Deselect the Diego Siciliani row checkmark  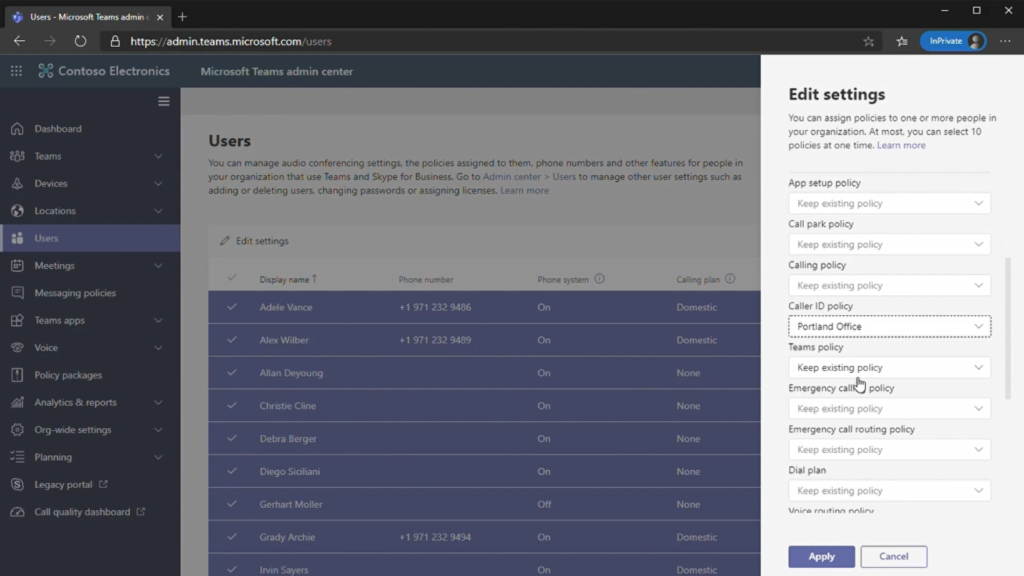tap(232, 472)
